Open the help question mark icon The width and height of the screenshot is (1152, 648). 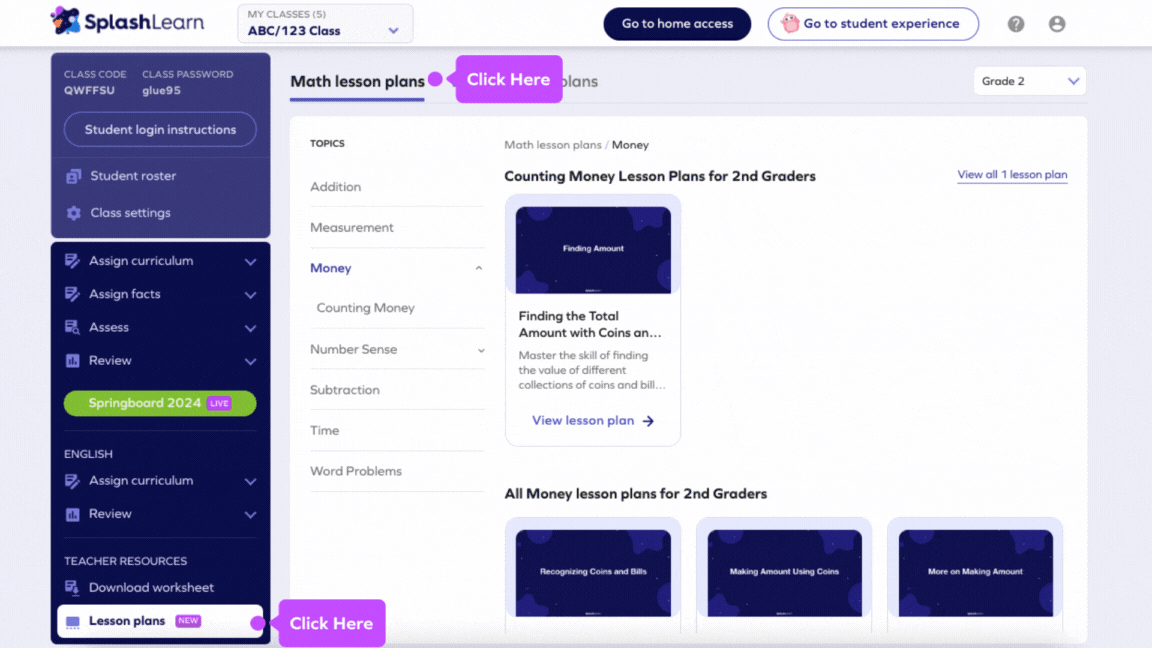pos(1015,24)
